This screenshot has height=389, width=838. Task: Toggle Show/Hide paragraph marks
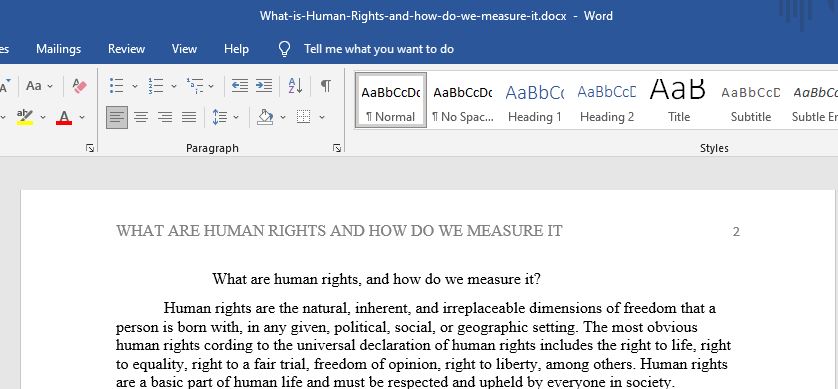click(x=325, y=85)
